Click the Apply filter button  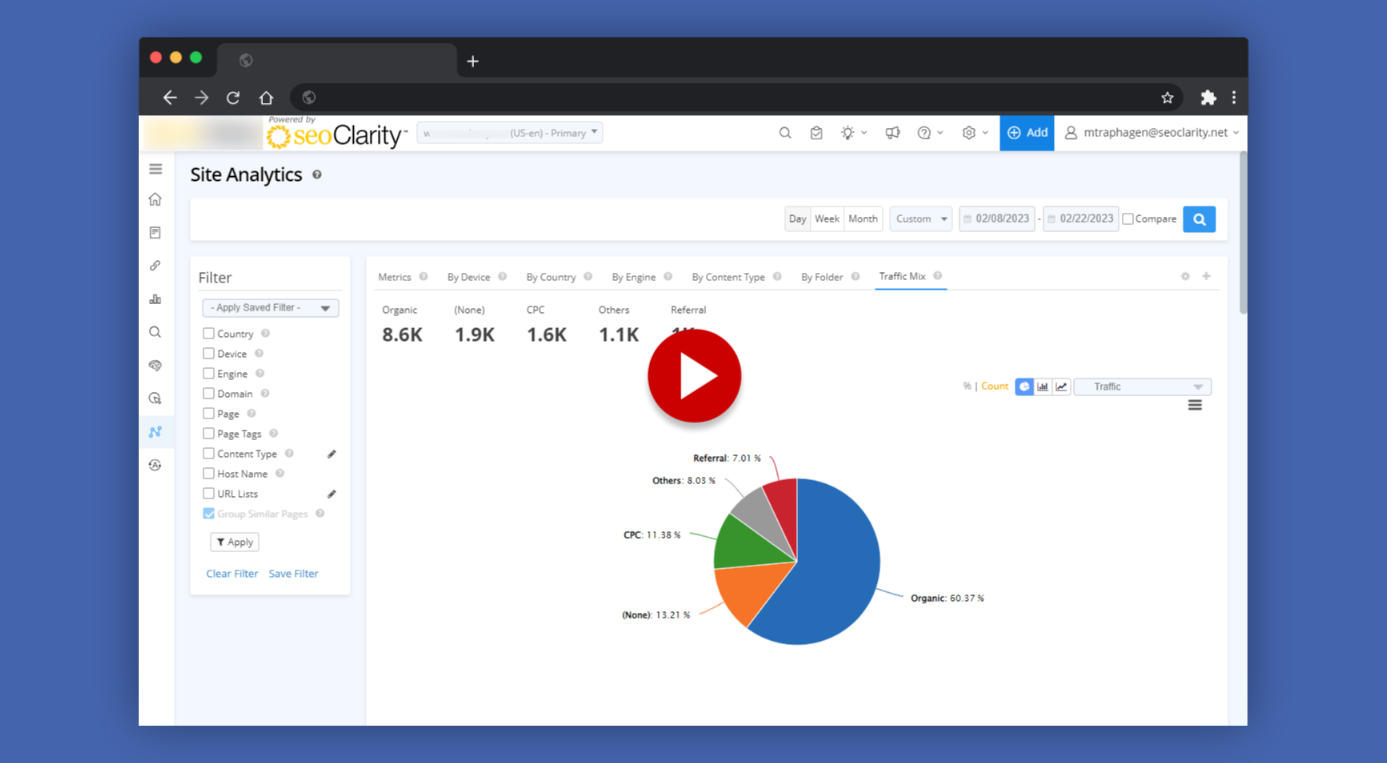click(x=235, y=542)
